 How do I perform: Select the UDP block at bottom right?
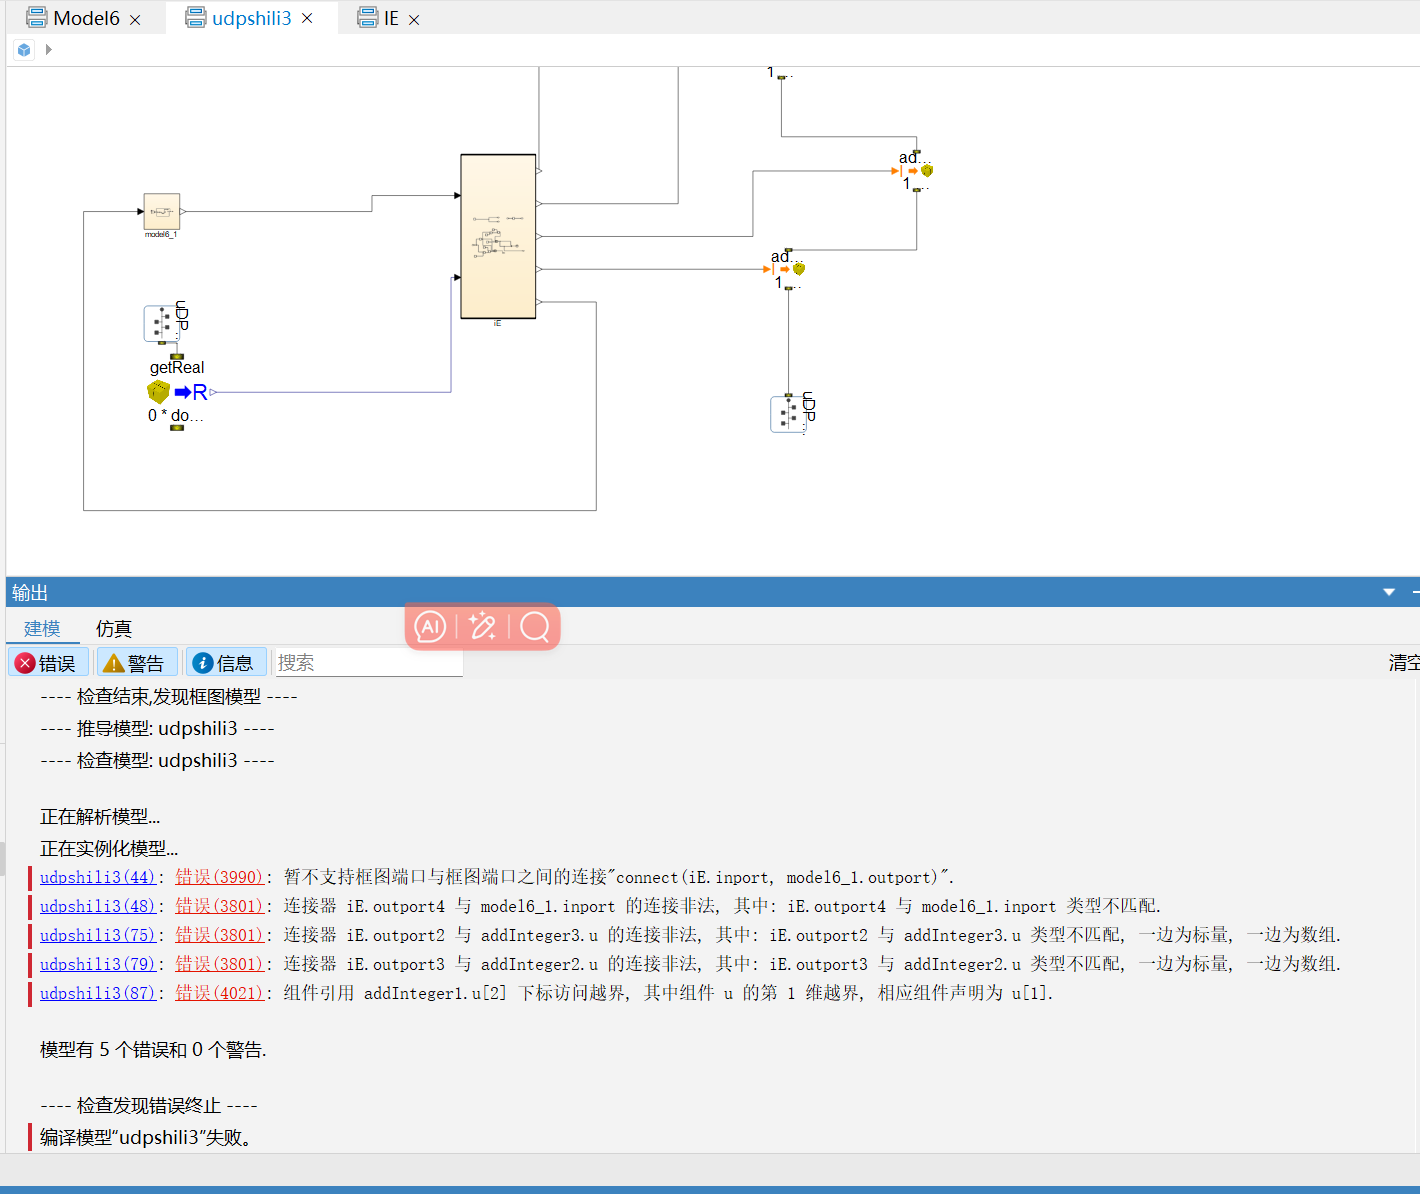[x=788, y=414]
